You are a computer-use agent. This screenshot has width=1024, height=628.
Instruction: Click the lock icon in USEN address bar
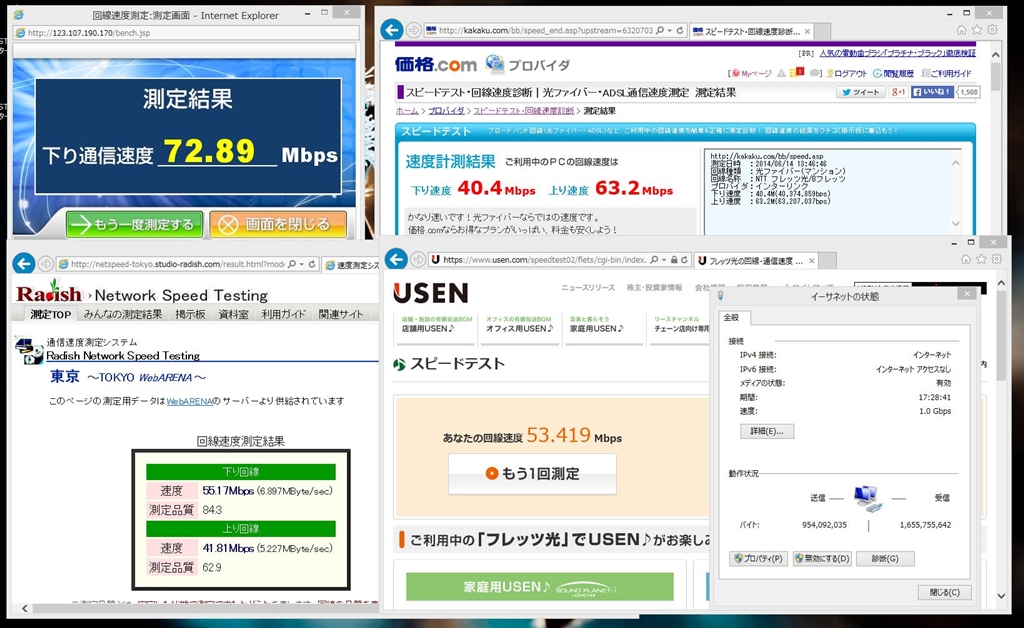(x=674, y=260)
